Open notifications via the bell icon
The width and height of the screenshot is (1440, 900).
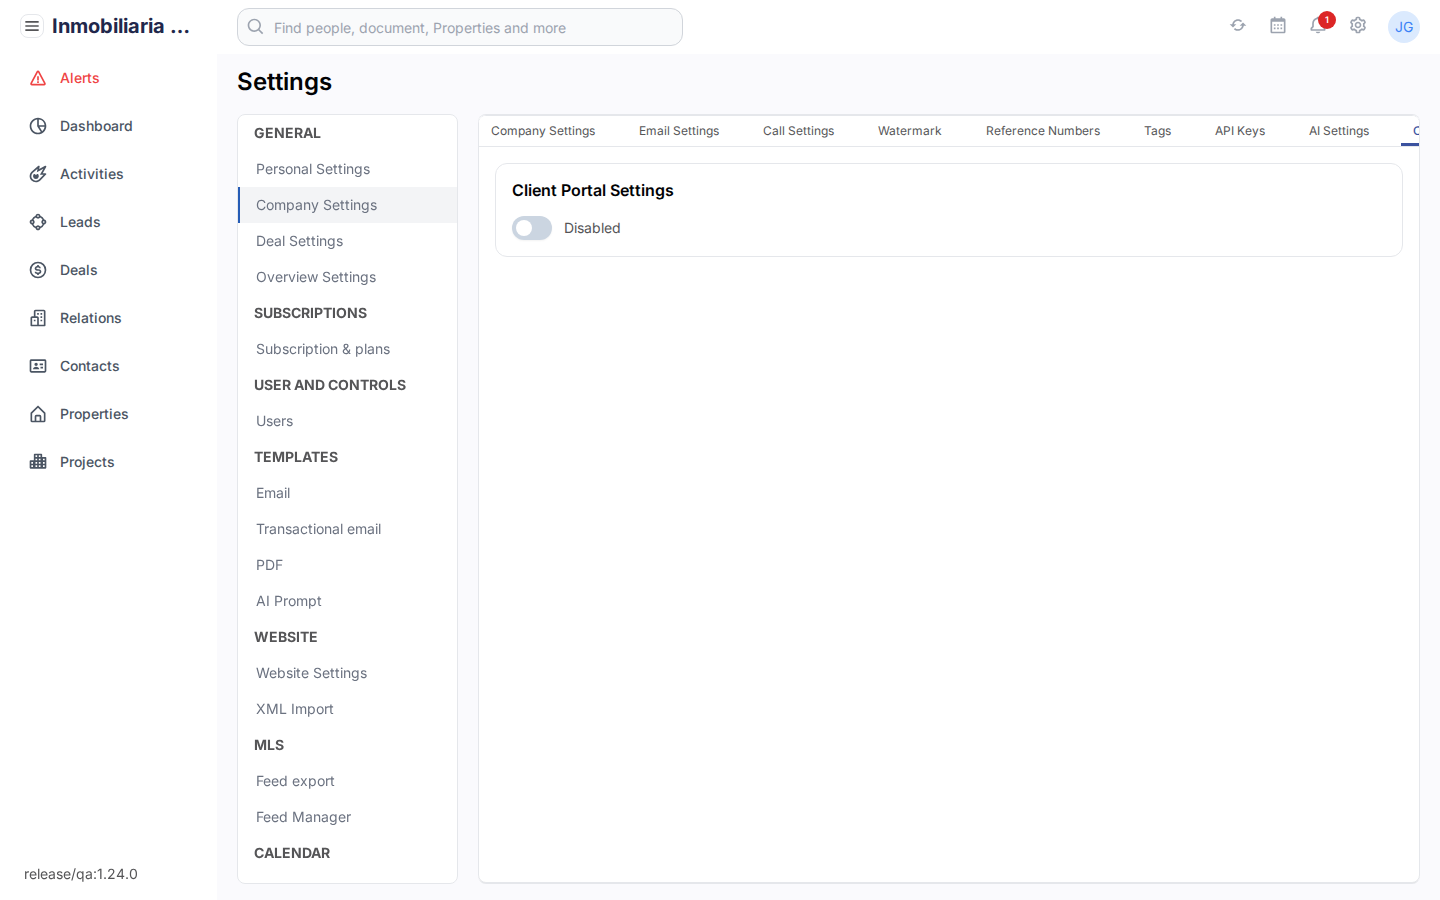(1318, 27)
